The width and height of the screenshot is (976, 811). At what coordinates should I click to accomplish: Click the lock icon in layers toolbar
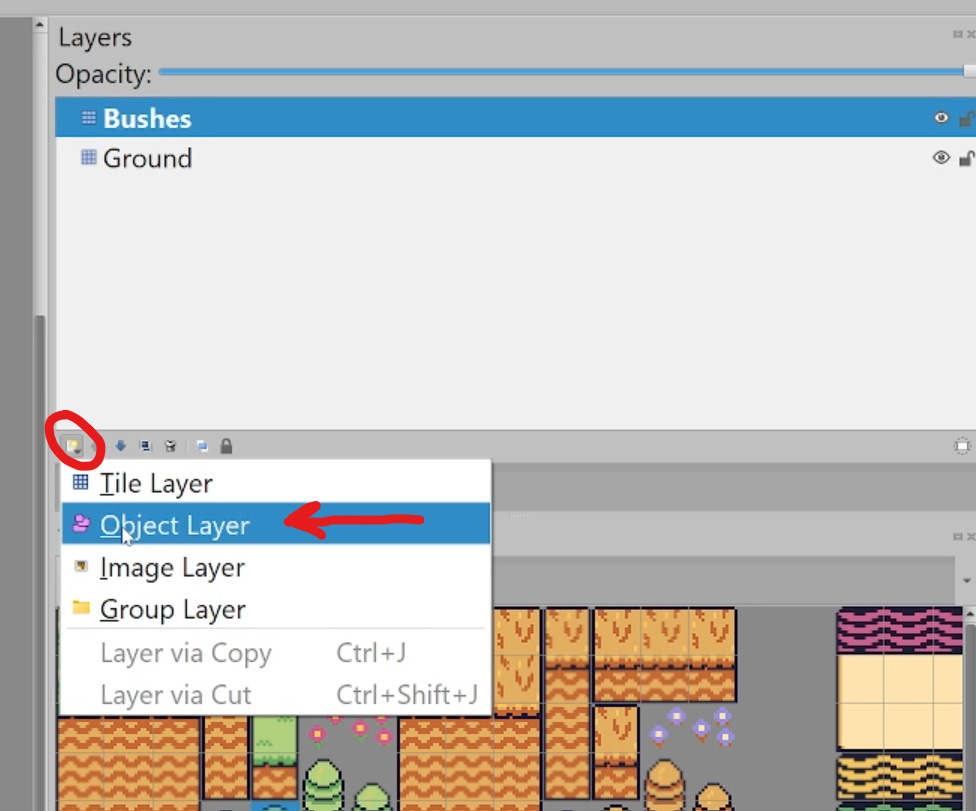click(x=226, y=446)
